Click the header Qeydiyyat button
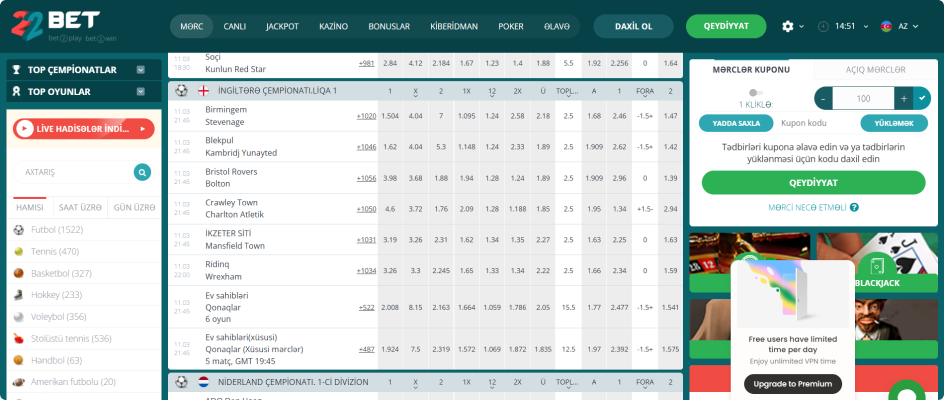Viewport: 944px width, 400px height. (726, 27)
